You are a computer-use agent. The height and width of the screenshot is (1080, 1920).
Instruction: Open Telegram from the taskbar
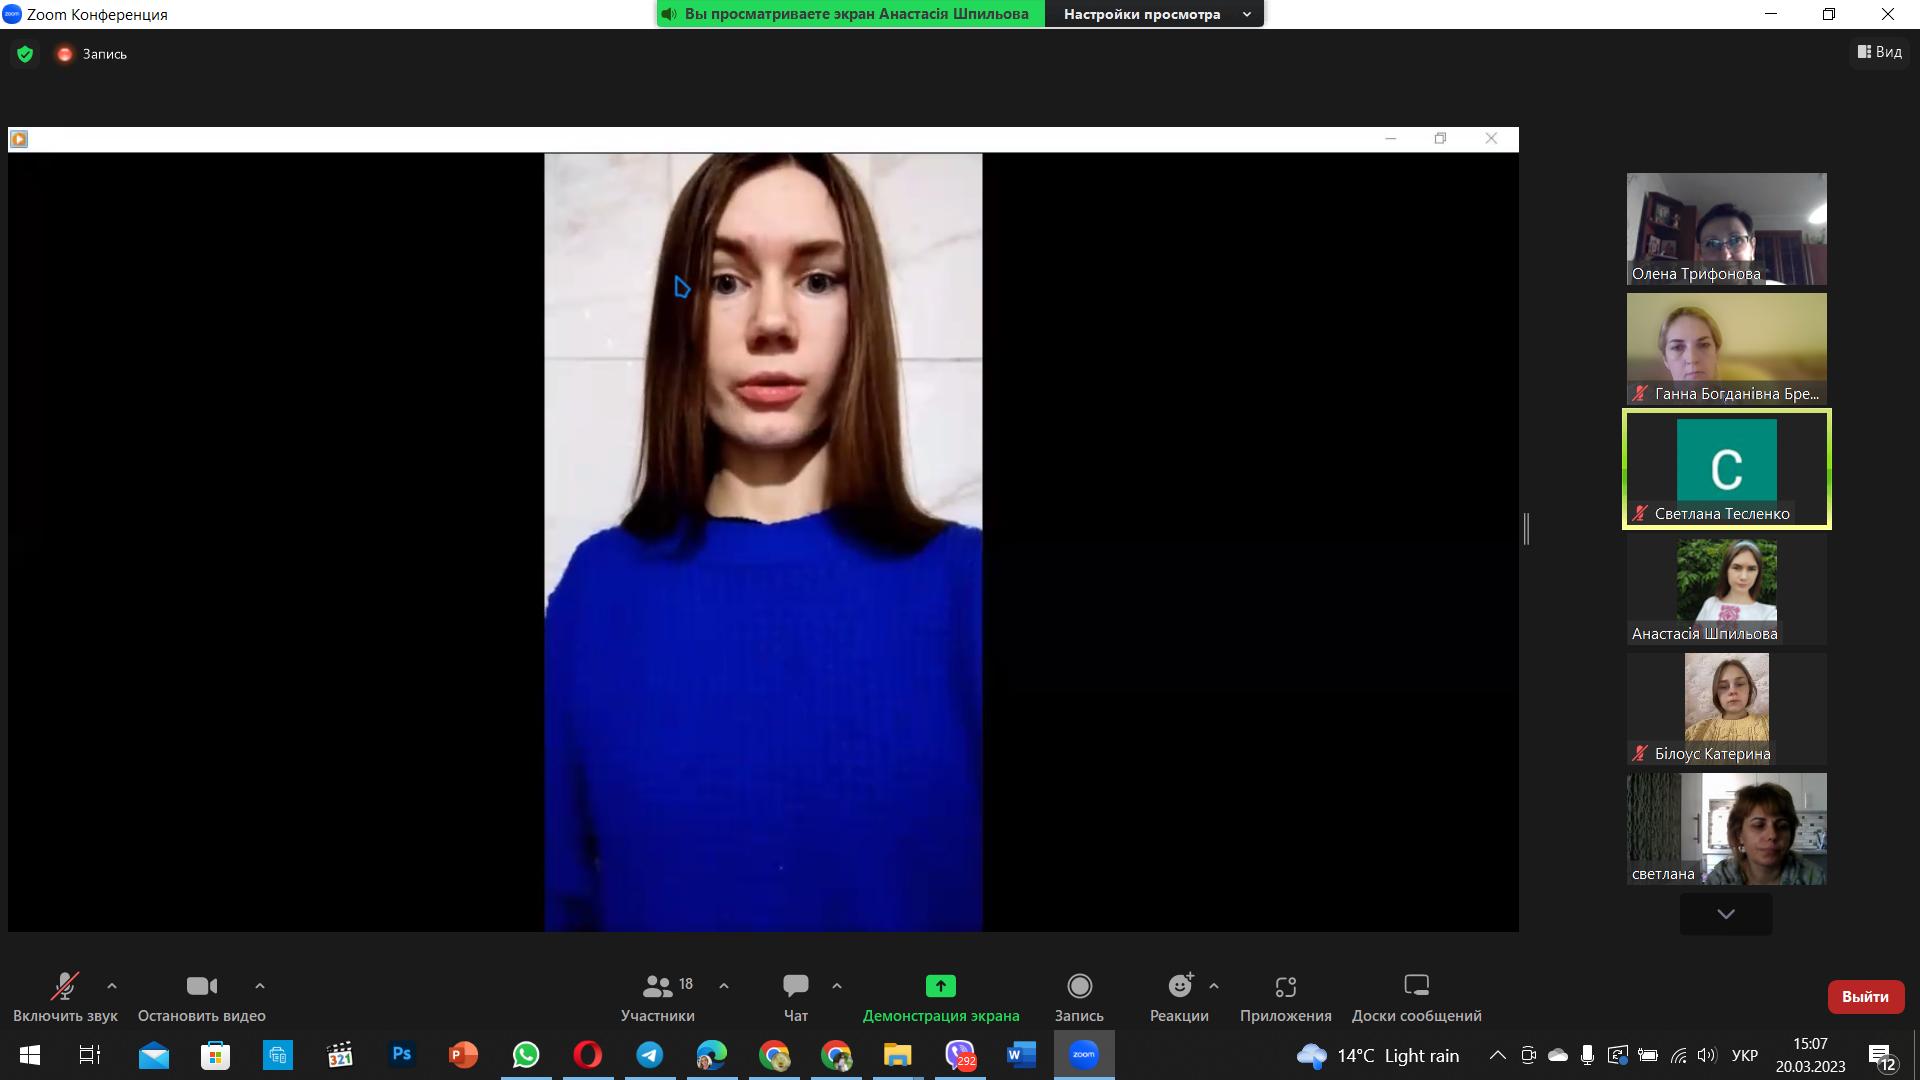pos(650,1055)
